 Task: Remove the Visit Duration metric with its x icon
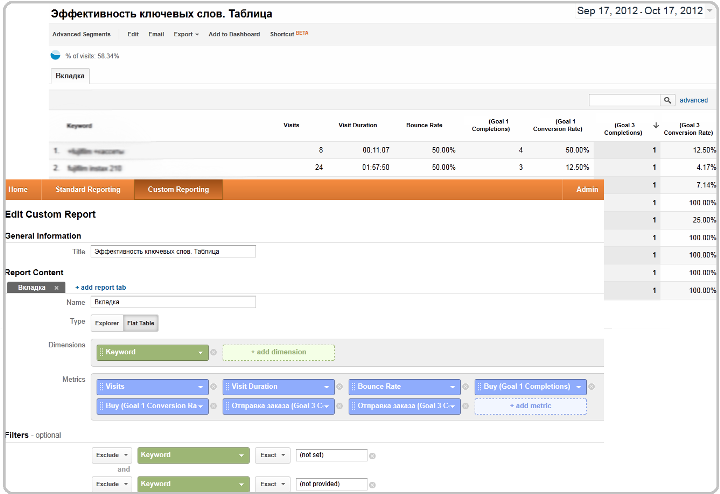[339, 387]
